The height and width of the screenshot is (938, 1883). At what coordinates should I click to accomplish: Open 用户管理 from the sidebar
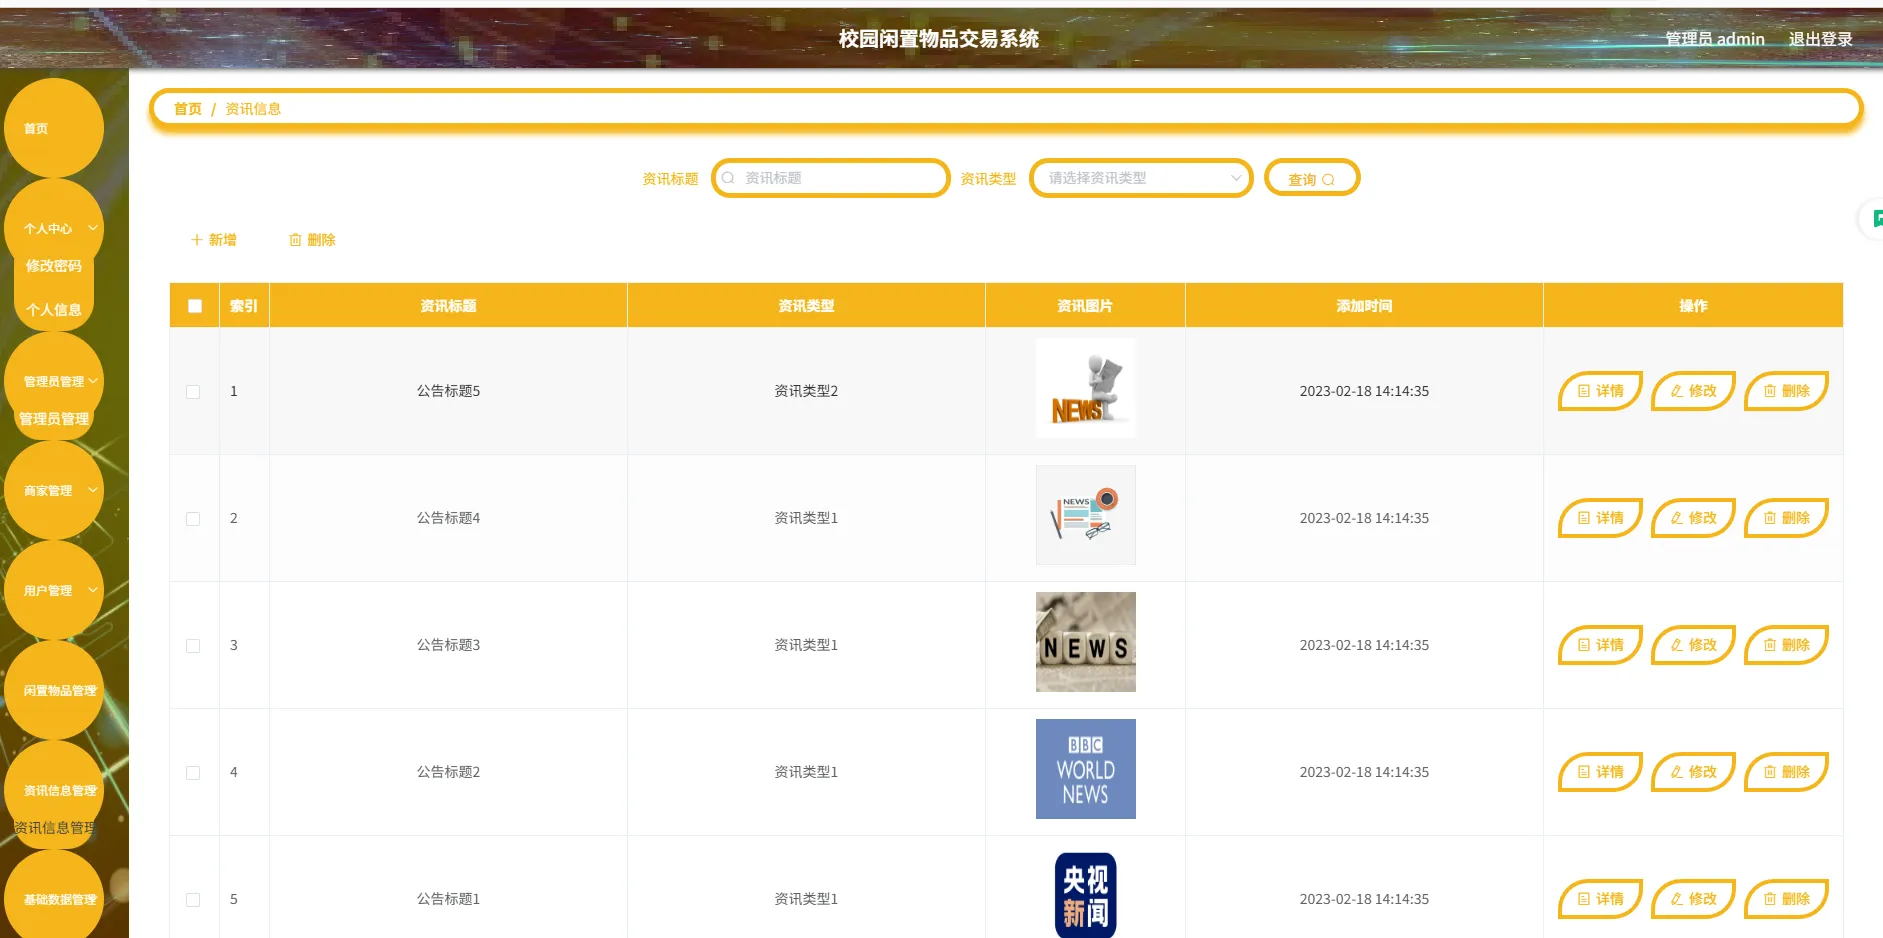(x=46, y=590)
